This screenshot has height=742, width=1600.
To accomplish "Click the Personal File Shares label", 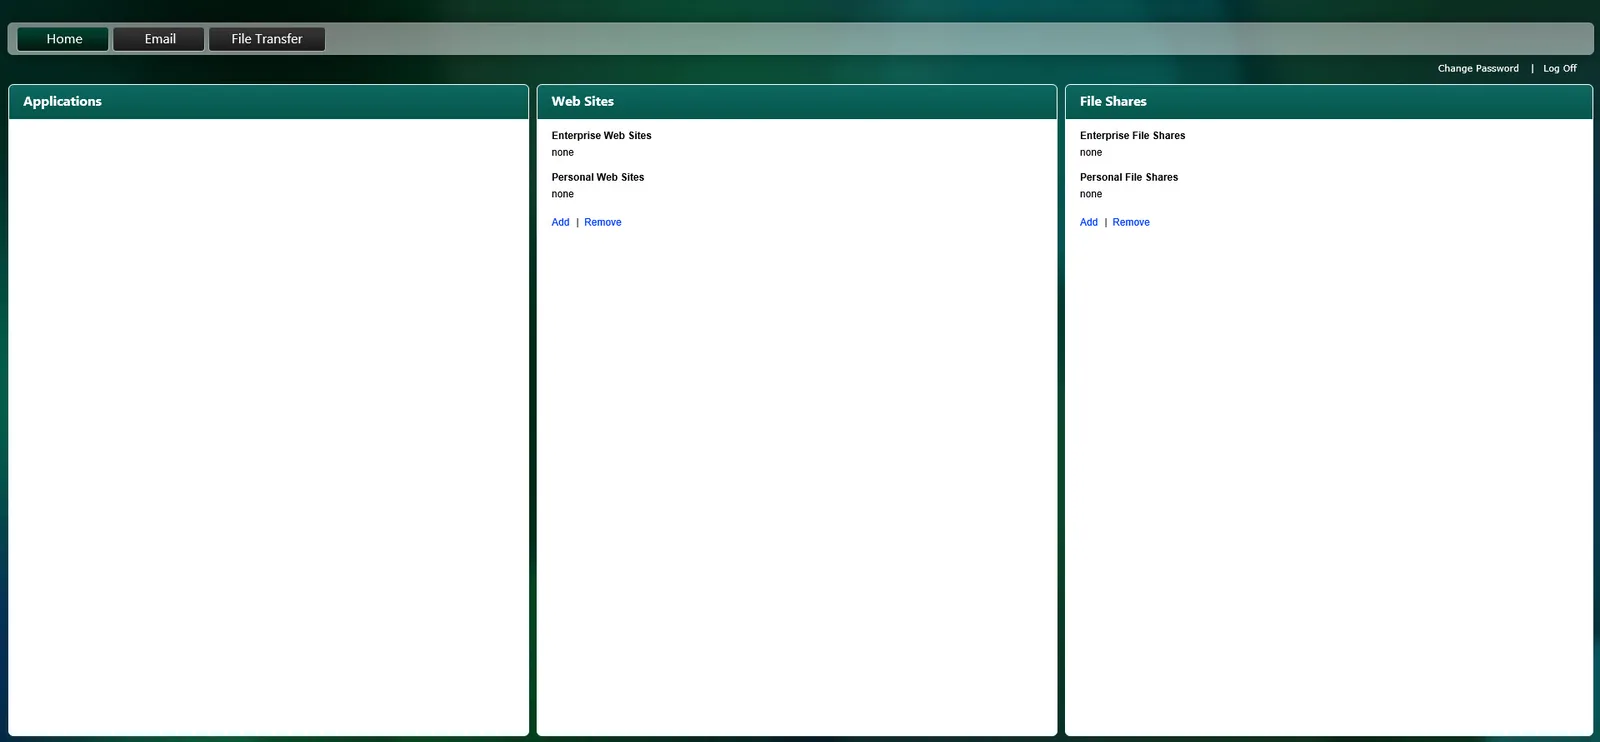I will 1129,178.
